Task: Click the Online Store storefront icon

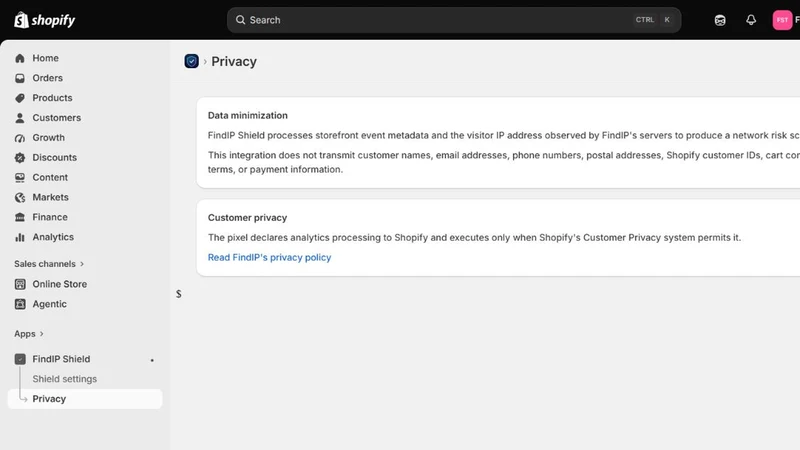Action: pos(20,284)
